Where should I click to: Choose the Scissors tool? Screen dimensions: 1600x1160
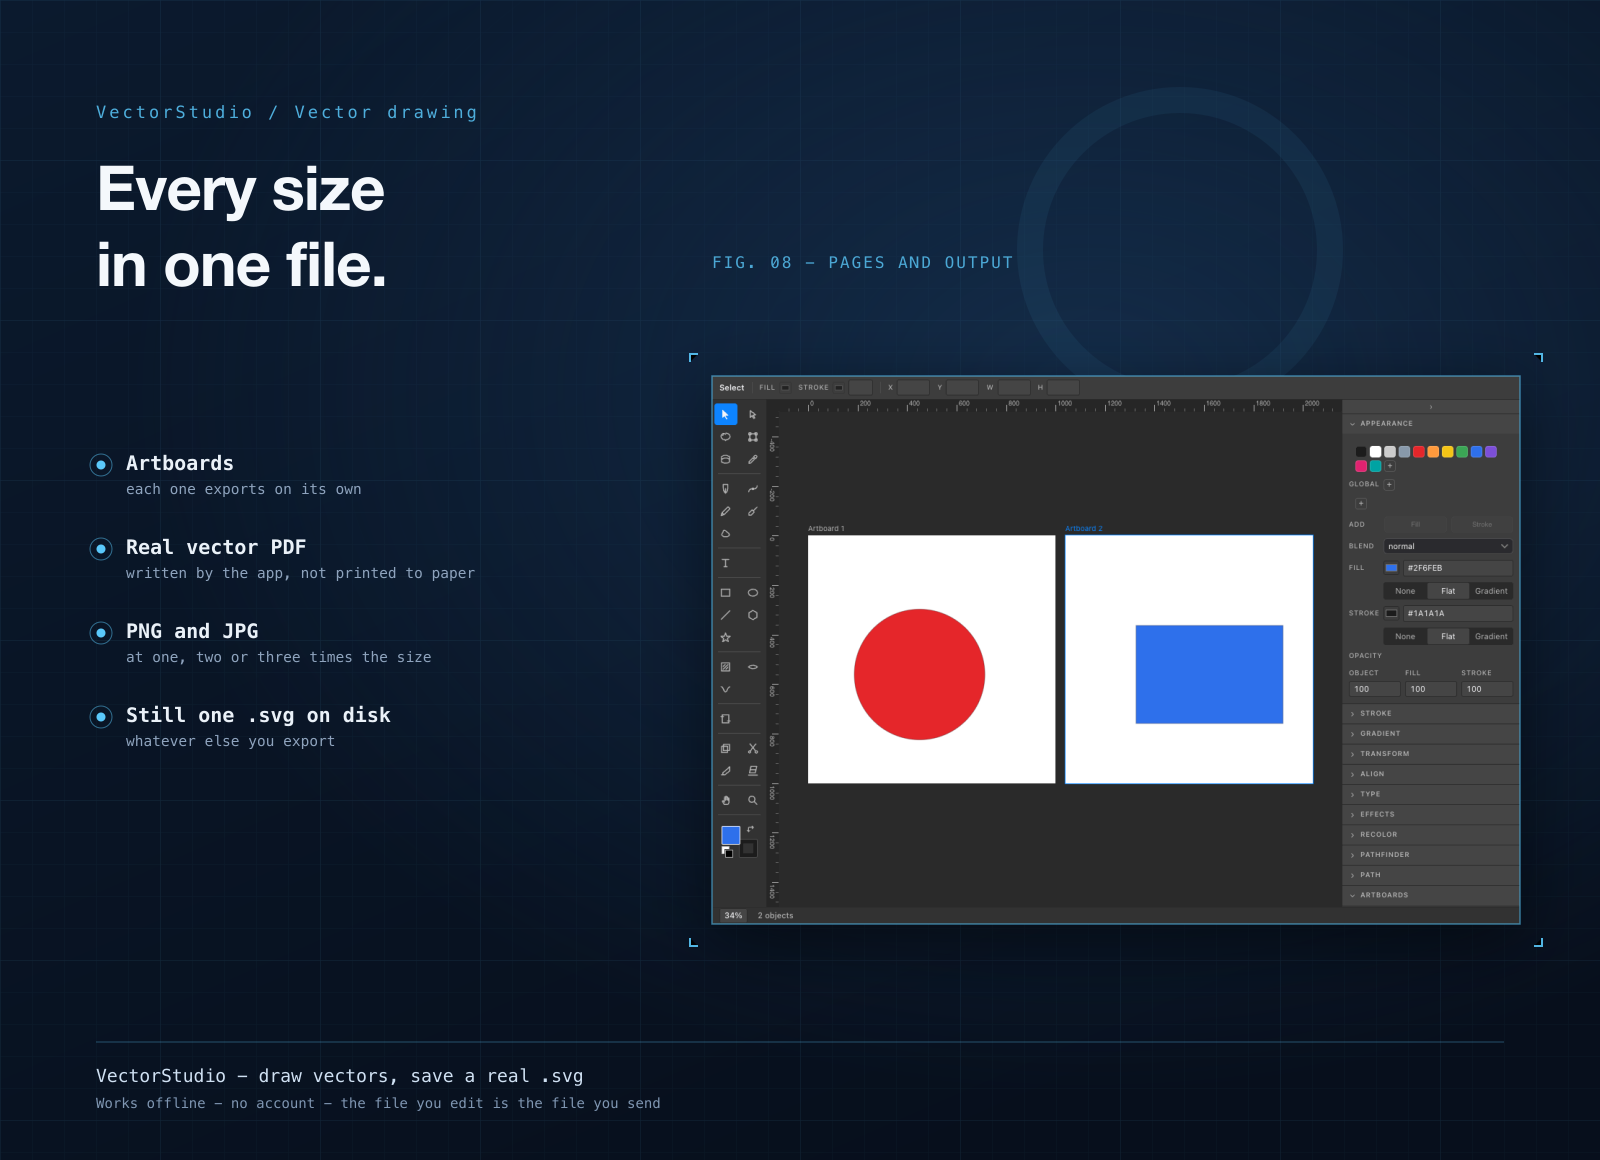[x=753, y=748]
